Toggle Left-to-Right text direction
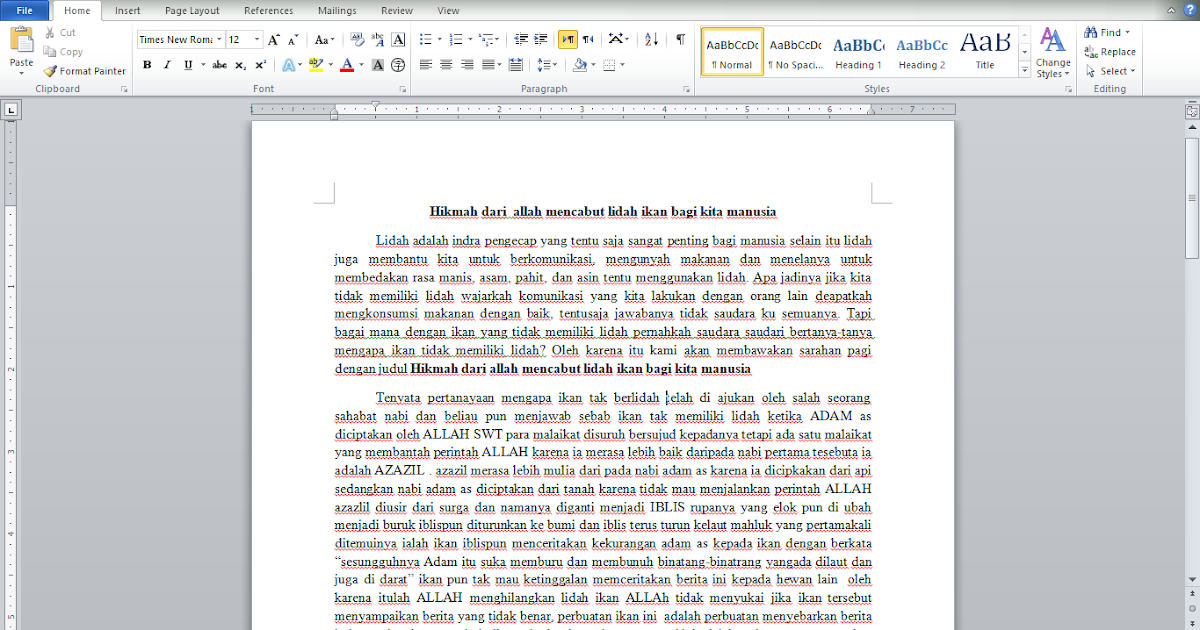This screenshot has width=1200, height=630. pos(568,40)
